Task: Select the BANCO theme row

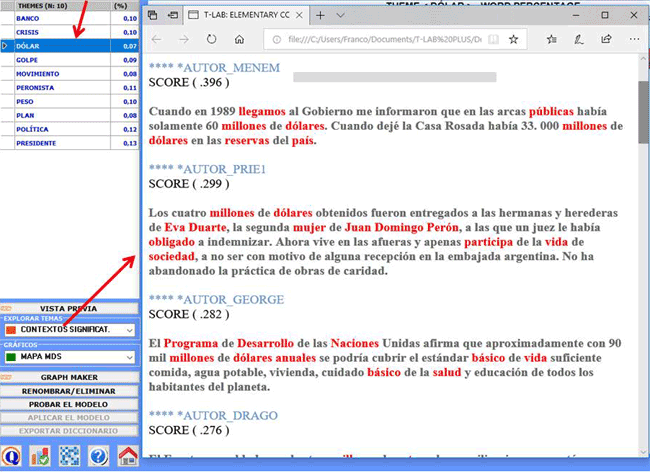Action: tap(69, 18)
